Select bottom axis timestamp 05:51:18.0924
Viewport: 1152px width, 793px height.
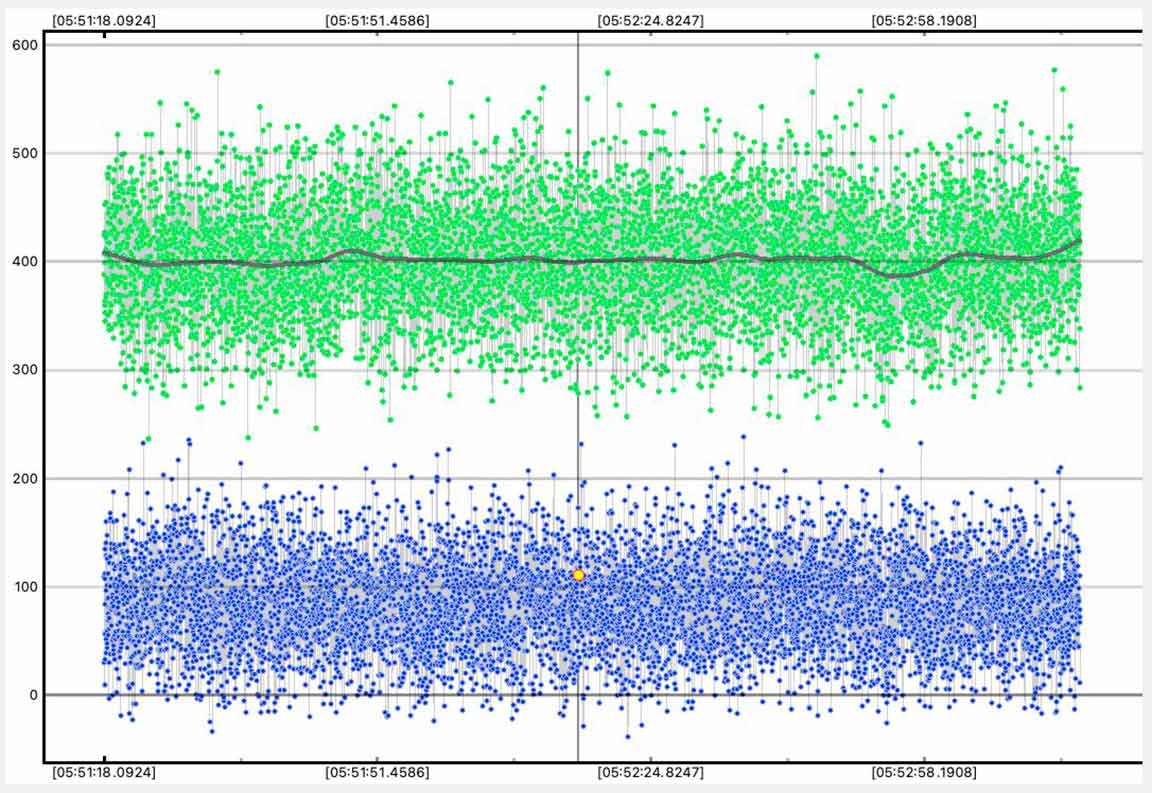[x=104, y=773]
